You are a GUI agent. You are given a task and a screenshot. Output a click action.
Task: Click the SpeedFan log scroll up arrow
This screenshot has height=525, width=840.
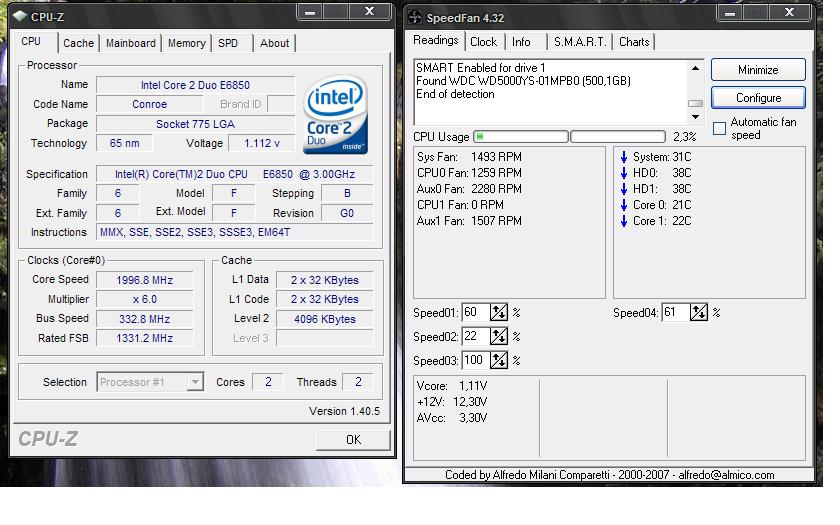tap(695, 69)
